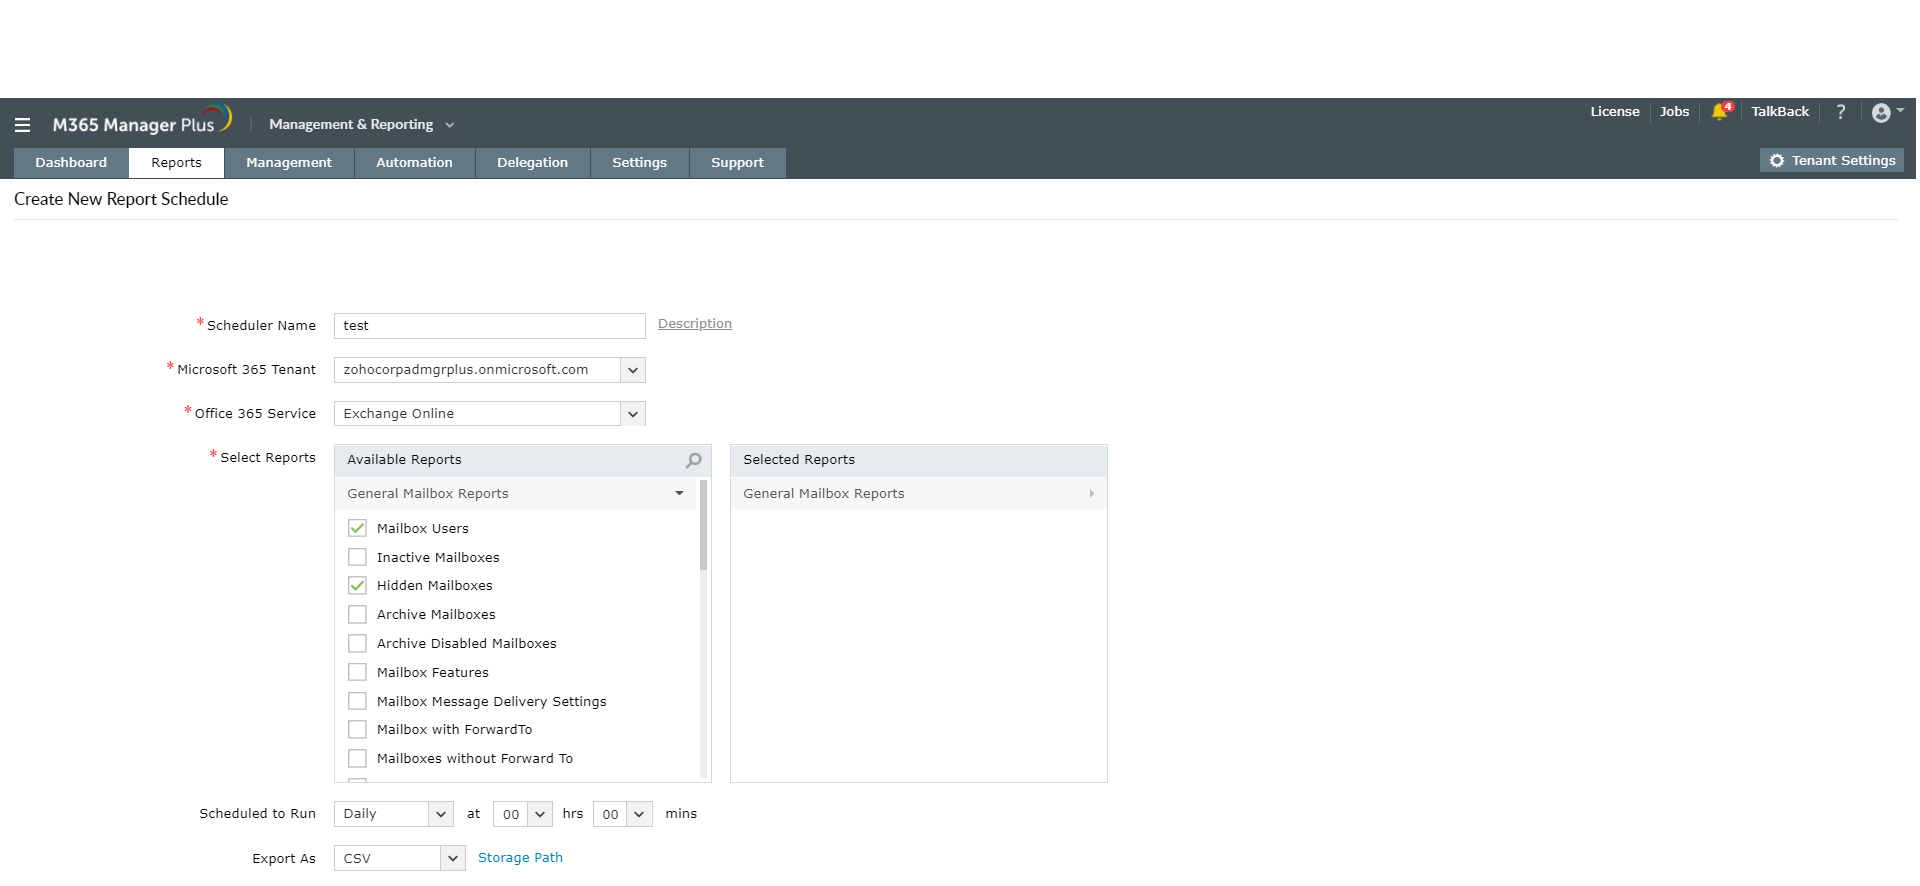Open the Daily schedule frequency dropdown
Image resolution: width=1920 pixels, height=886 pixels.
click(x=394, y=814)
